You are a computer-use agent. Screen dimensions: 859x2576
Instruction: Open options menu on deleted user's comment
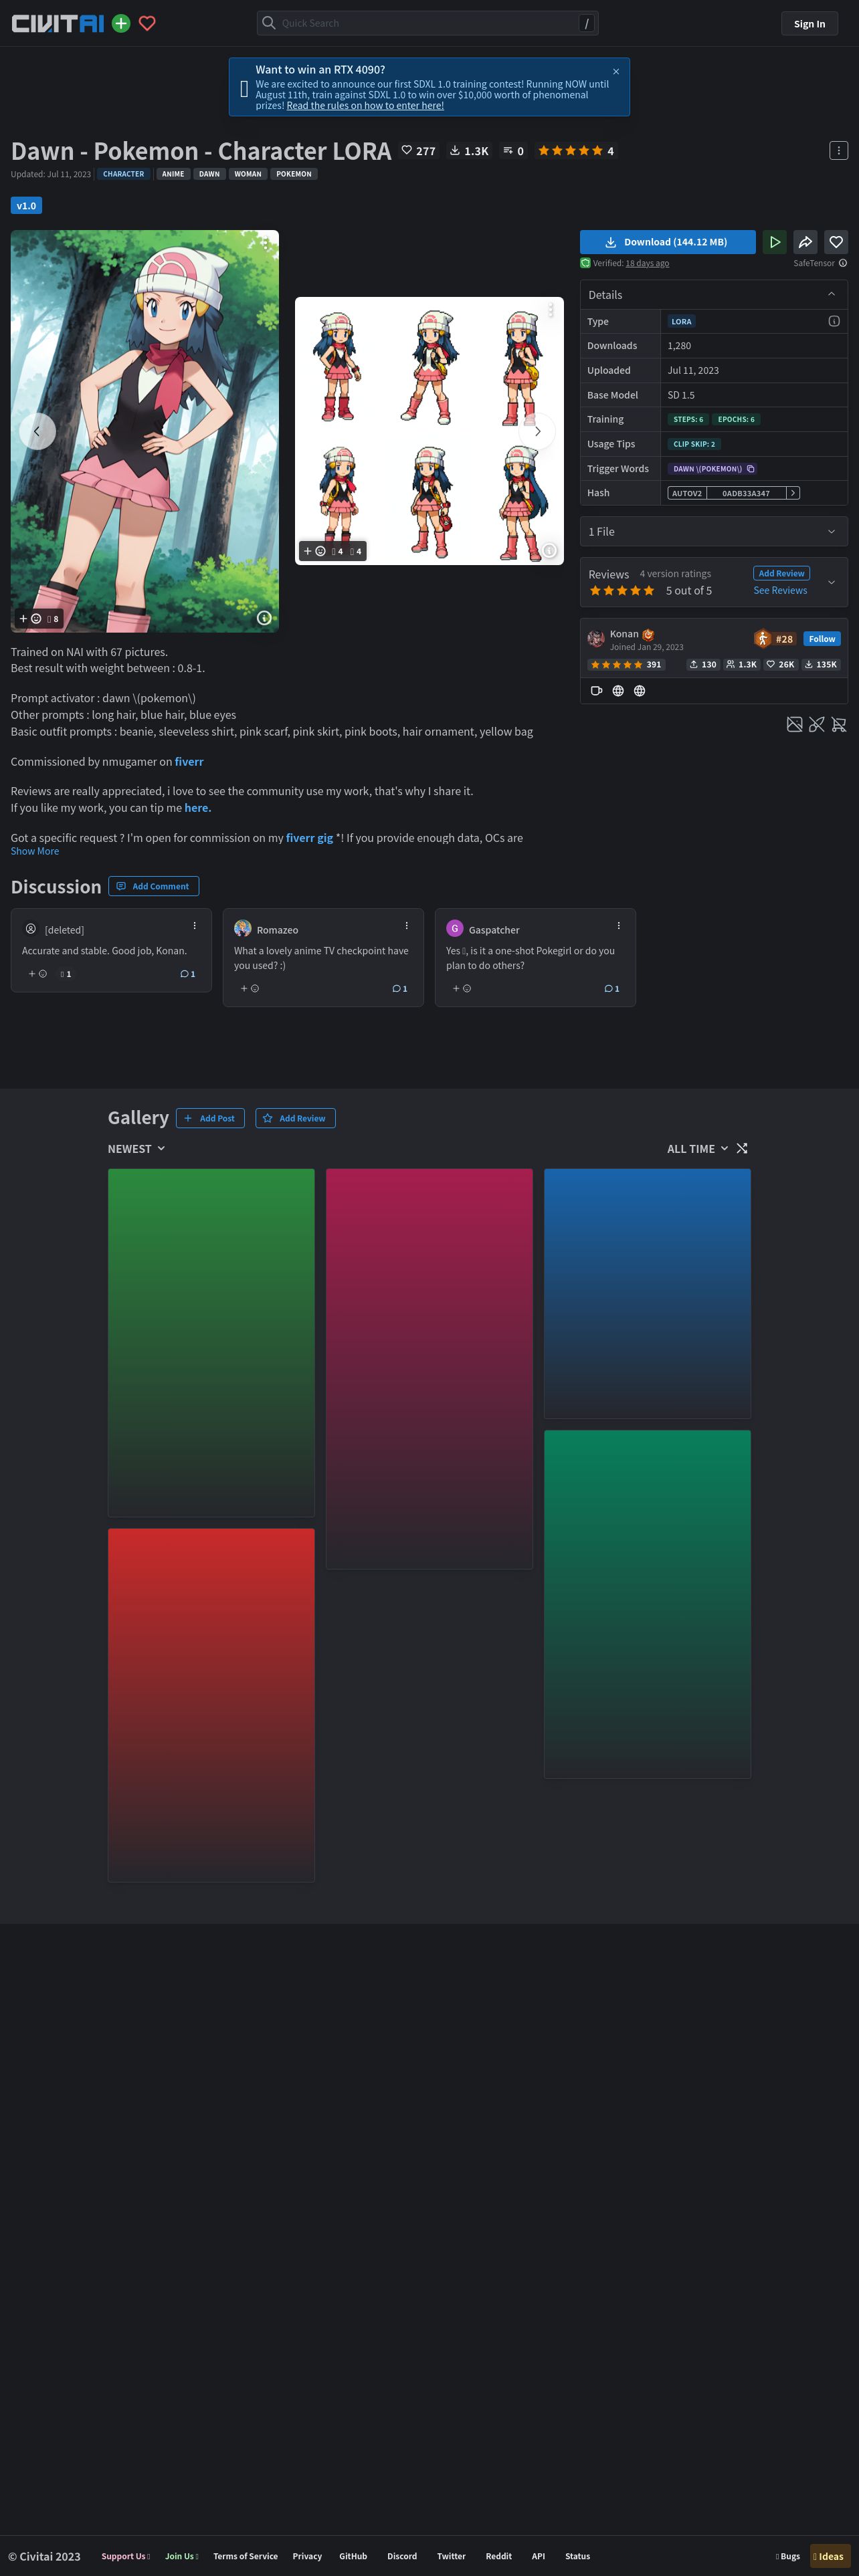coord(195,926)
